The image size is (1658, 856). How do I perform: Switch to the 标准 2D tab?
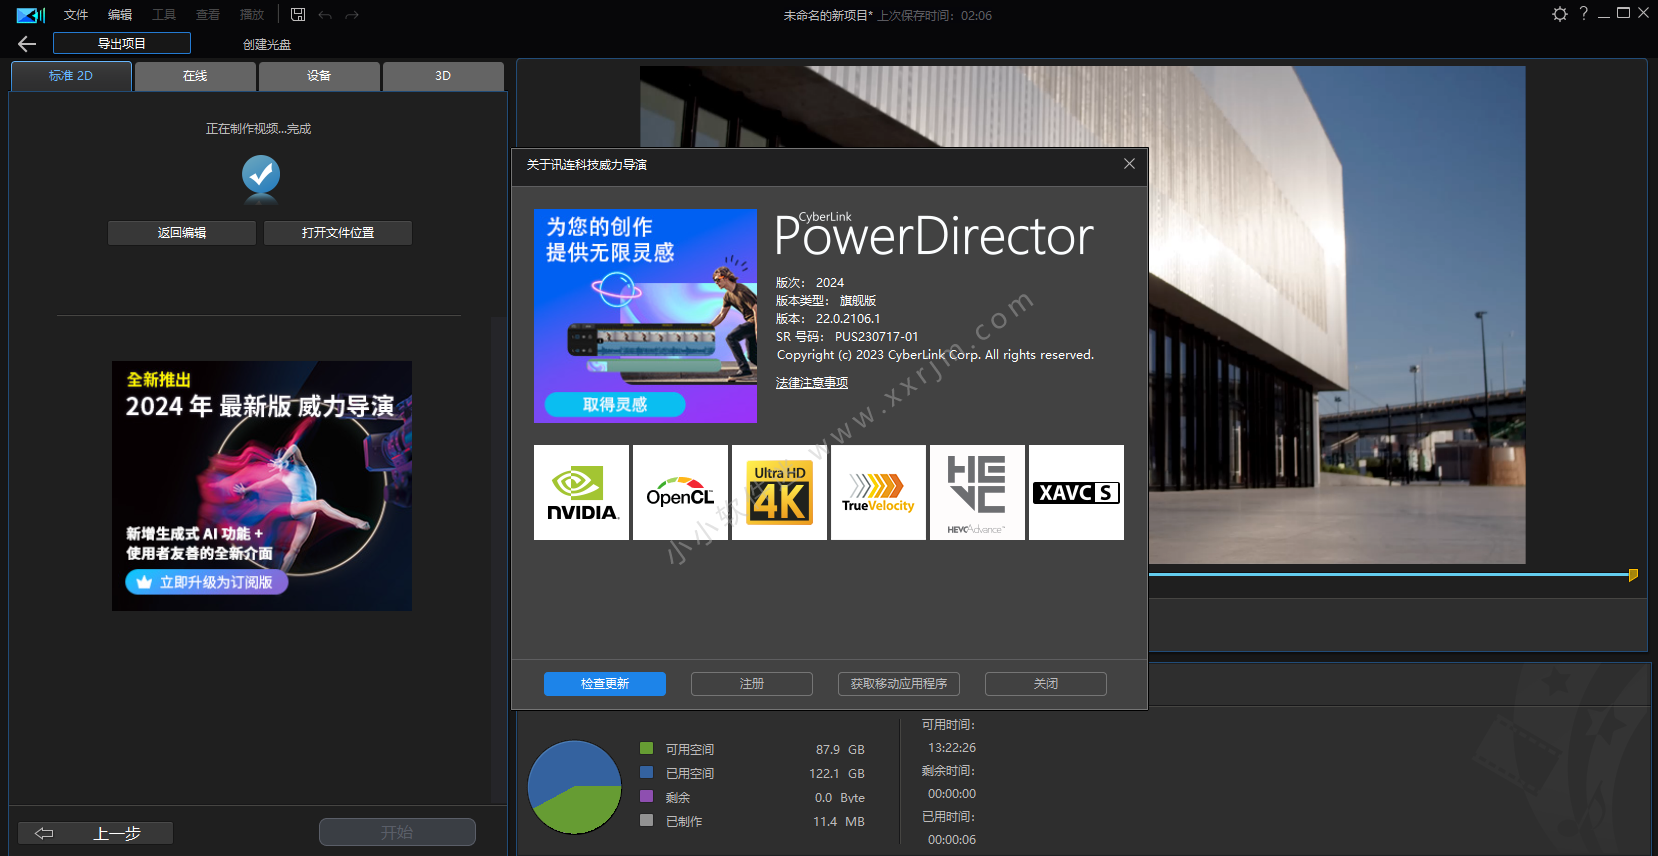[x=71, y=76]
